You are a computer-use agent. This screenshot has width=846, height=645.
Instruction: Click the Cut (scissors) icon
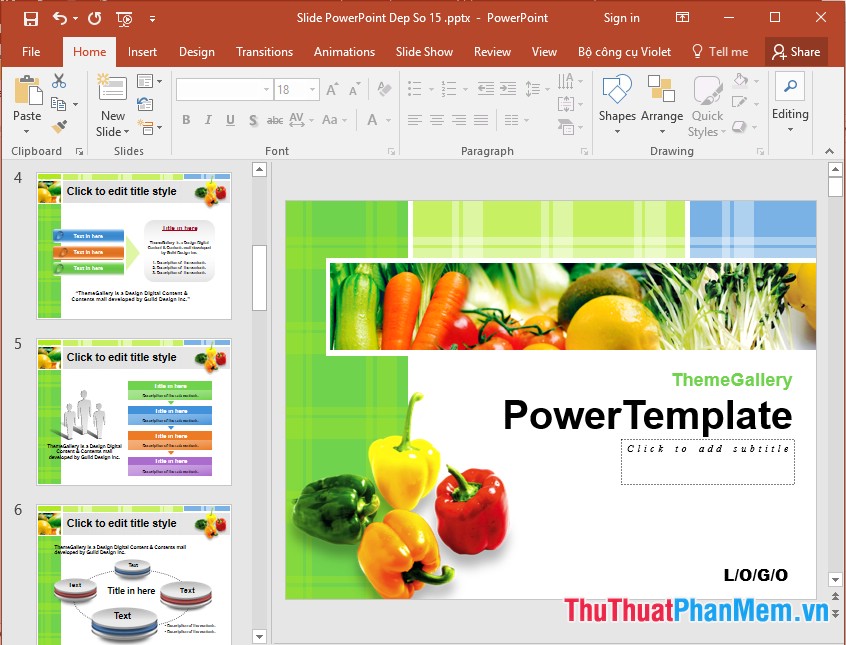57,81
